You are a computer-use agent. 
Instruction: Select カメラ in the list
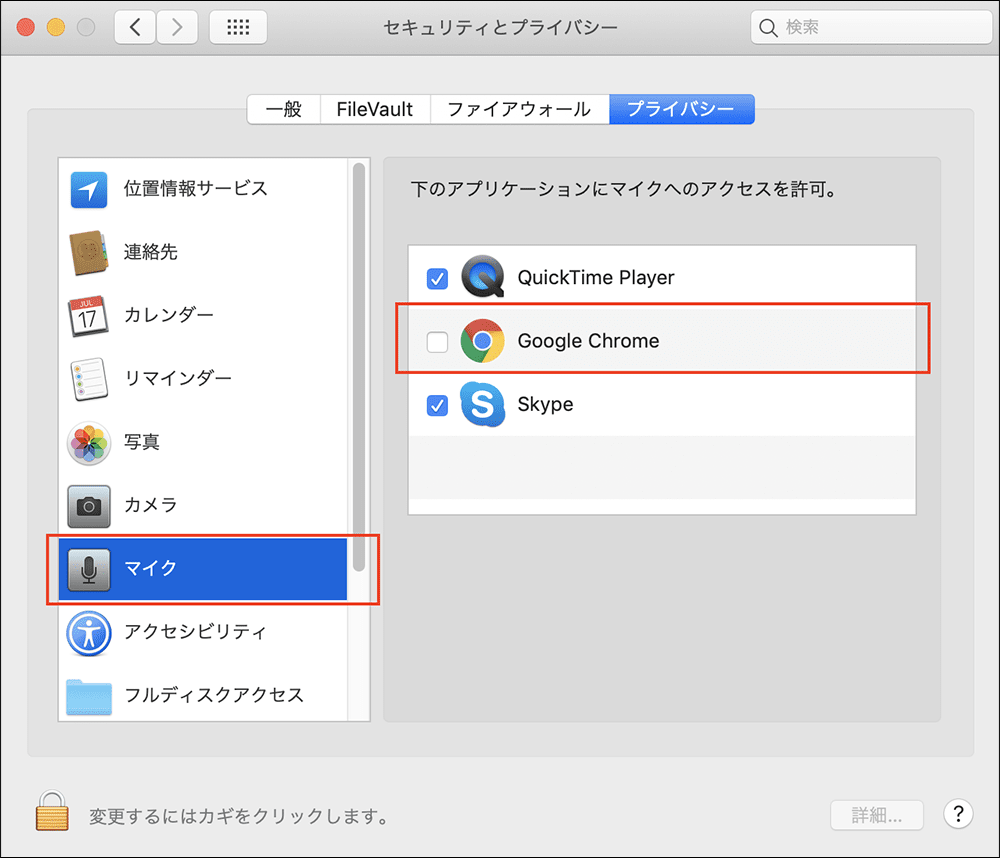coord(203,506)
